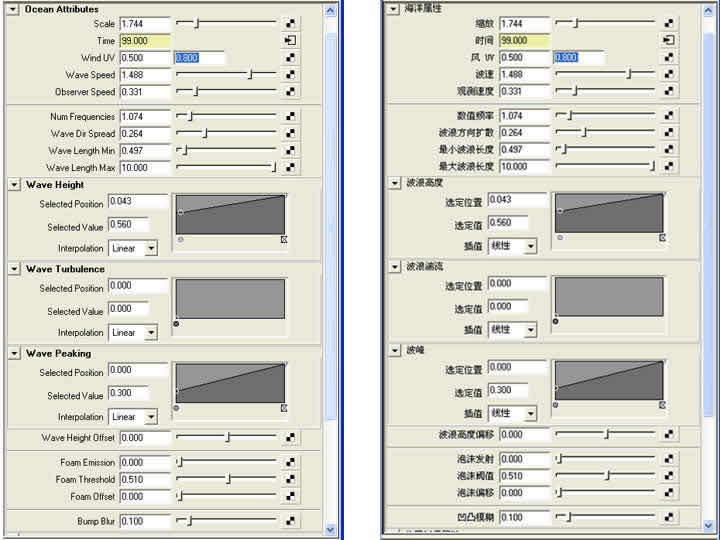This screenshot has height=540, width=720.
Task: Click the map button for 最小波浪长度
Action: (669, 149)
